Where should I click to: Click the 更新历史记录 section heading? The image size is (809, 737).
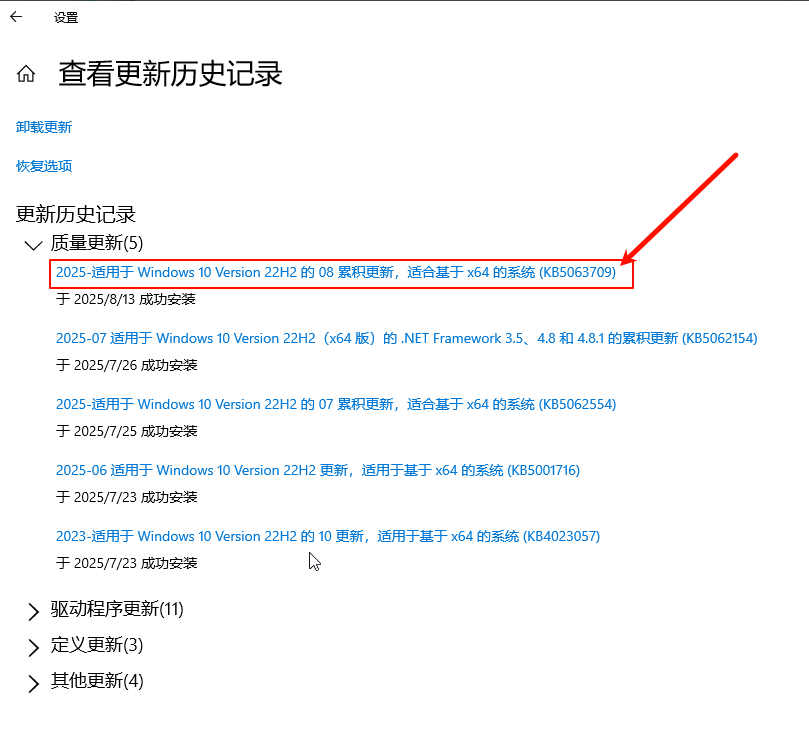coord(76,214)
